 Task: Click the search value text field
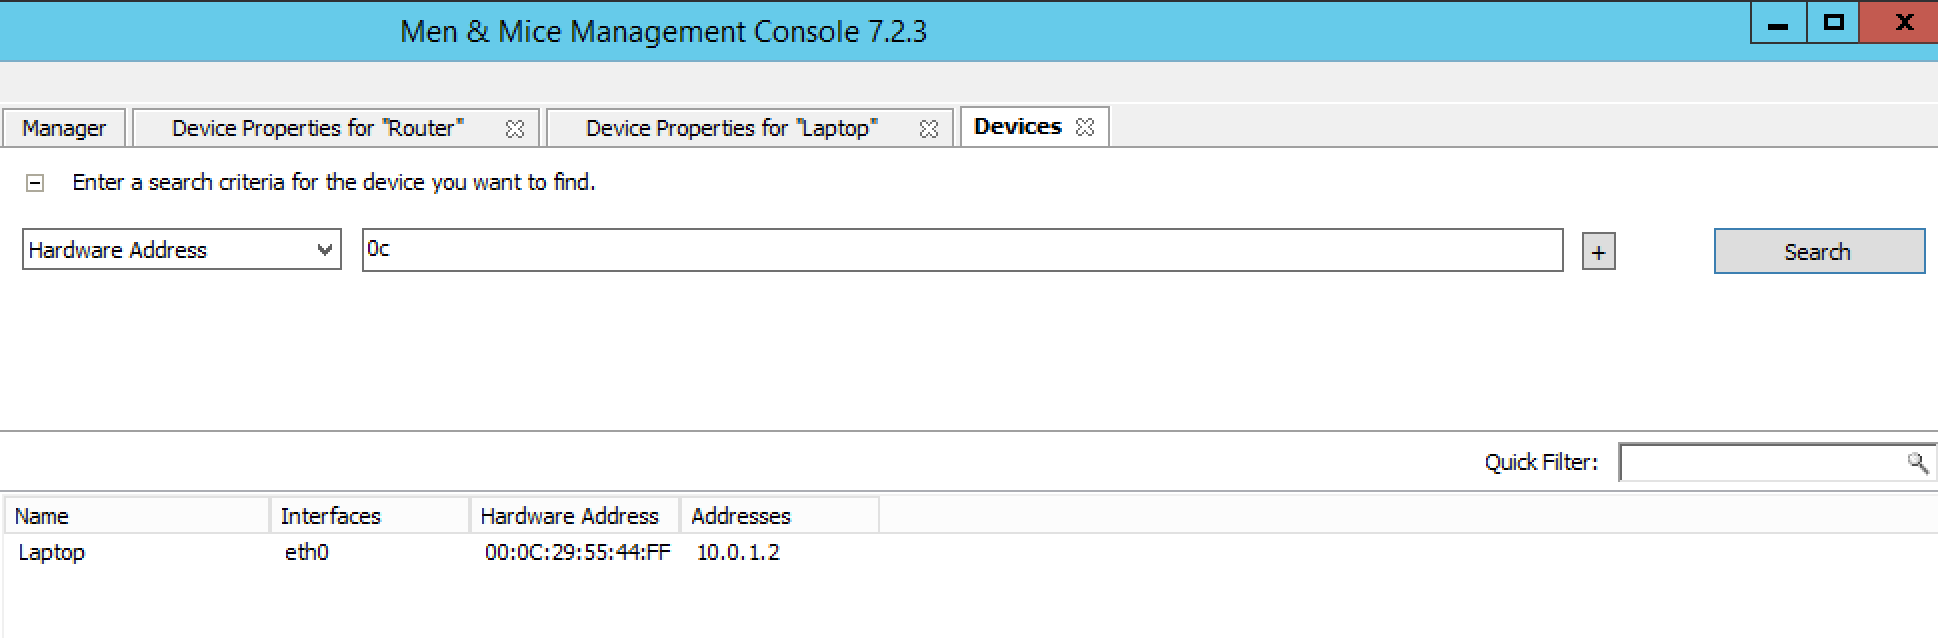[x=960, y=250]
